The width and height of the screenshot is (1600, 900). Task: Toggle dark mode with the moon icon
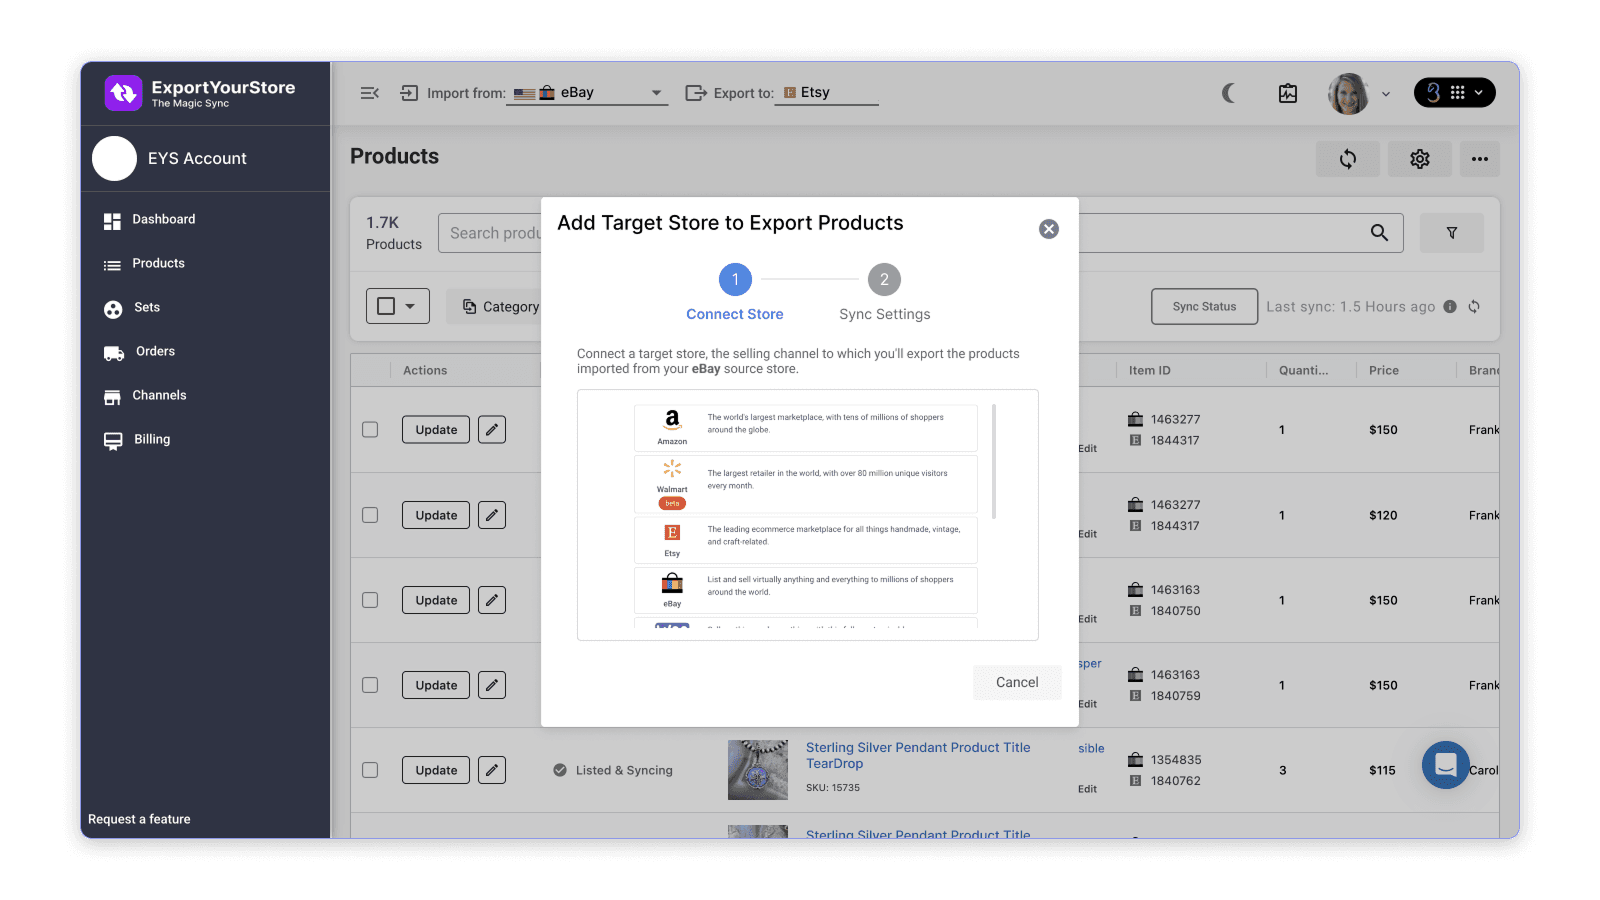coord(1228,93)
